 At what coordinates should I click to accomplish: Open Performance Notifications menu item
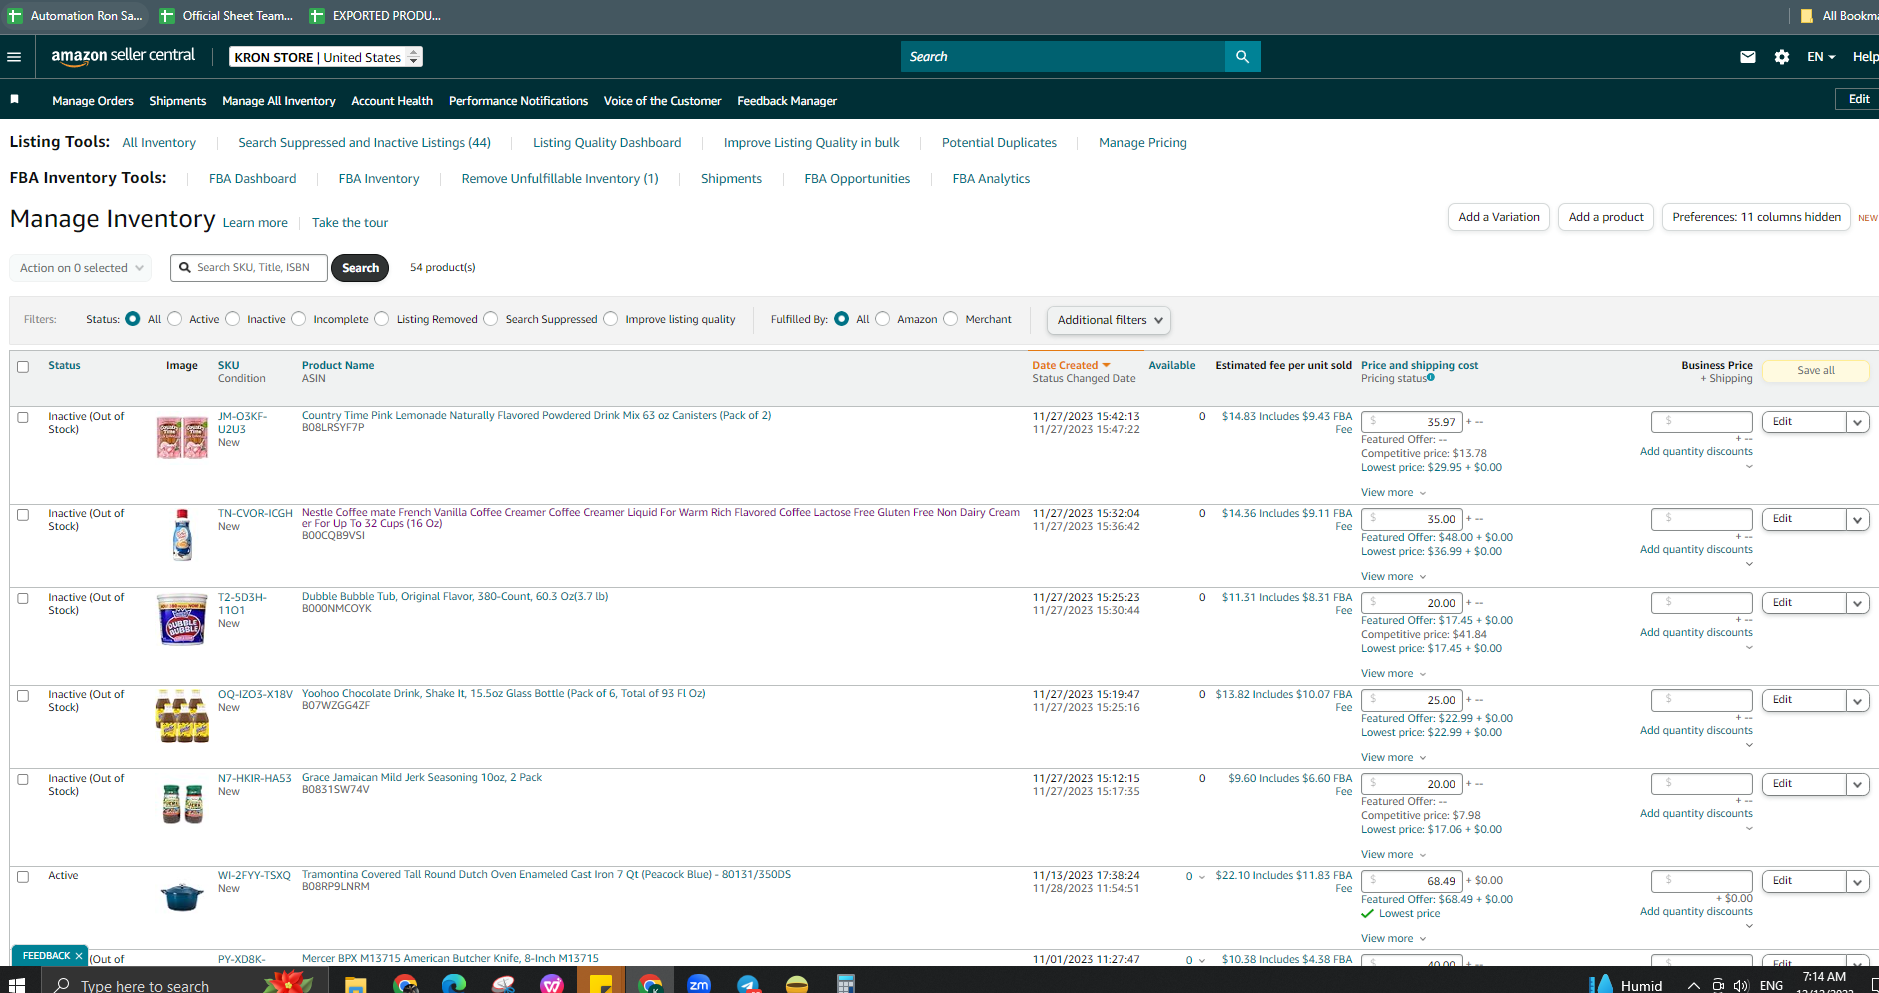click(518, 101)
